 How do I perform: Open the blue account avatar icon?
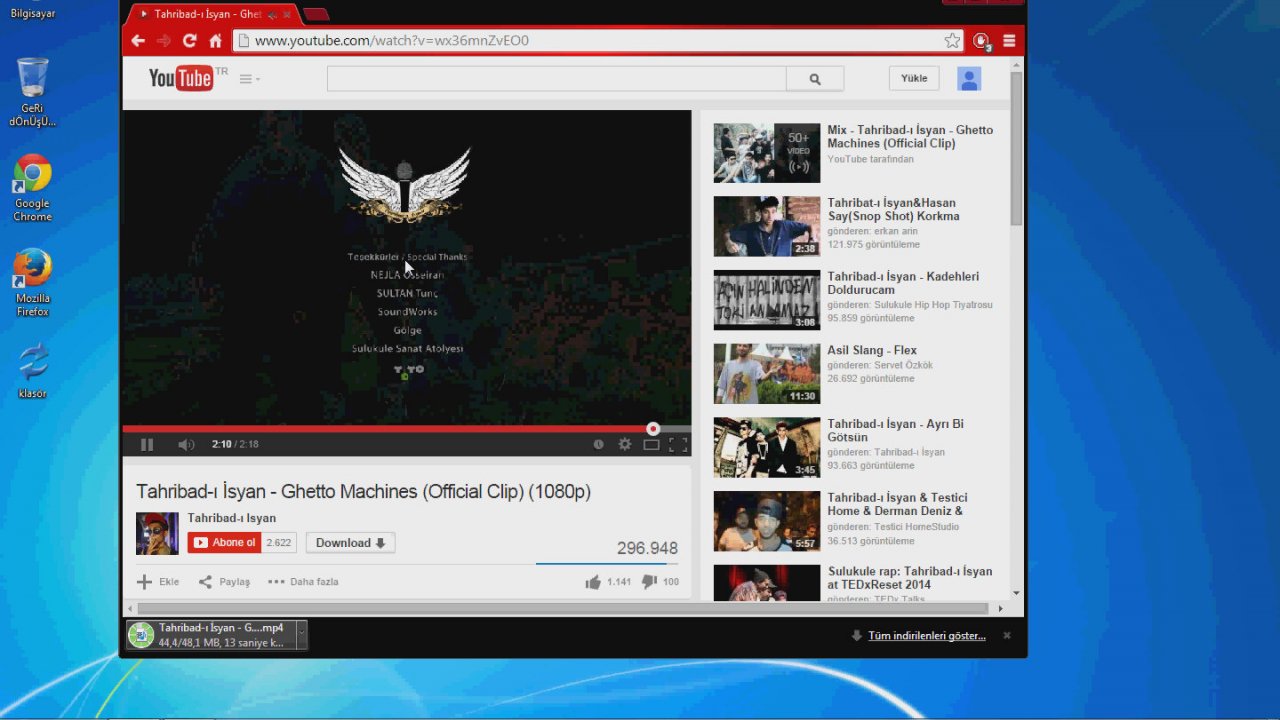coord(969,79)
